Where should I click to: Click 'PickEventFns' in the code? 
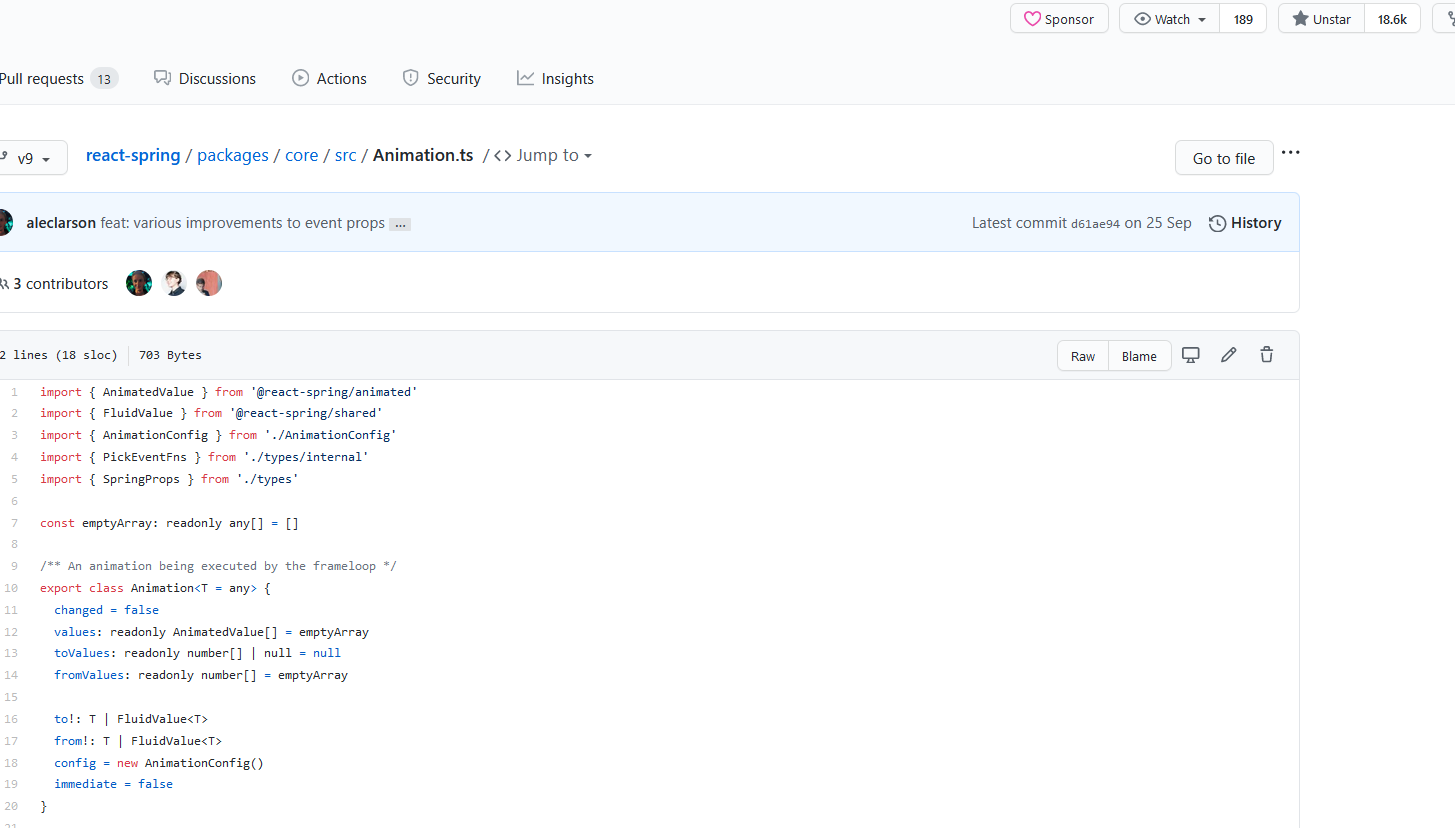pos(145,457)
